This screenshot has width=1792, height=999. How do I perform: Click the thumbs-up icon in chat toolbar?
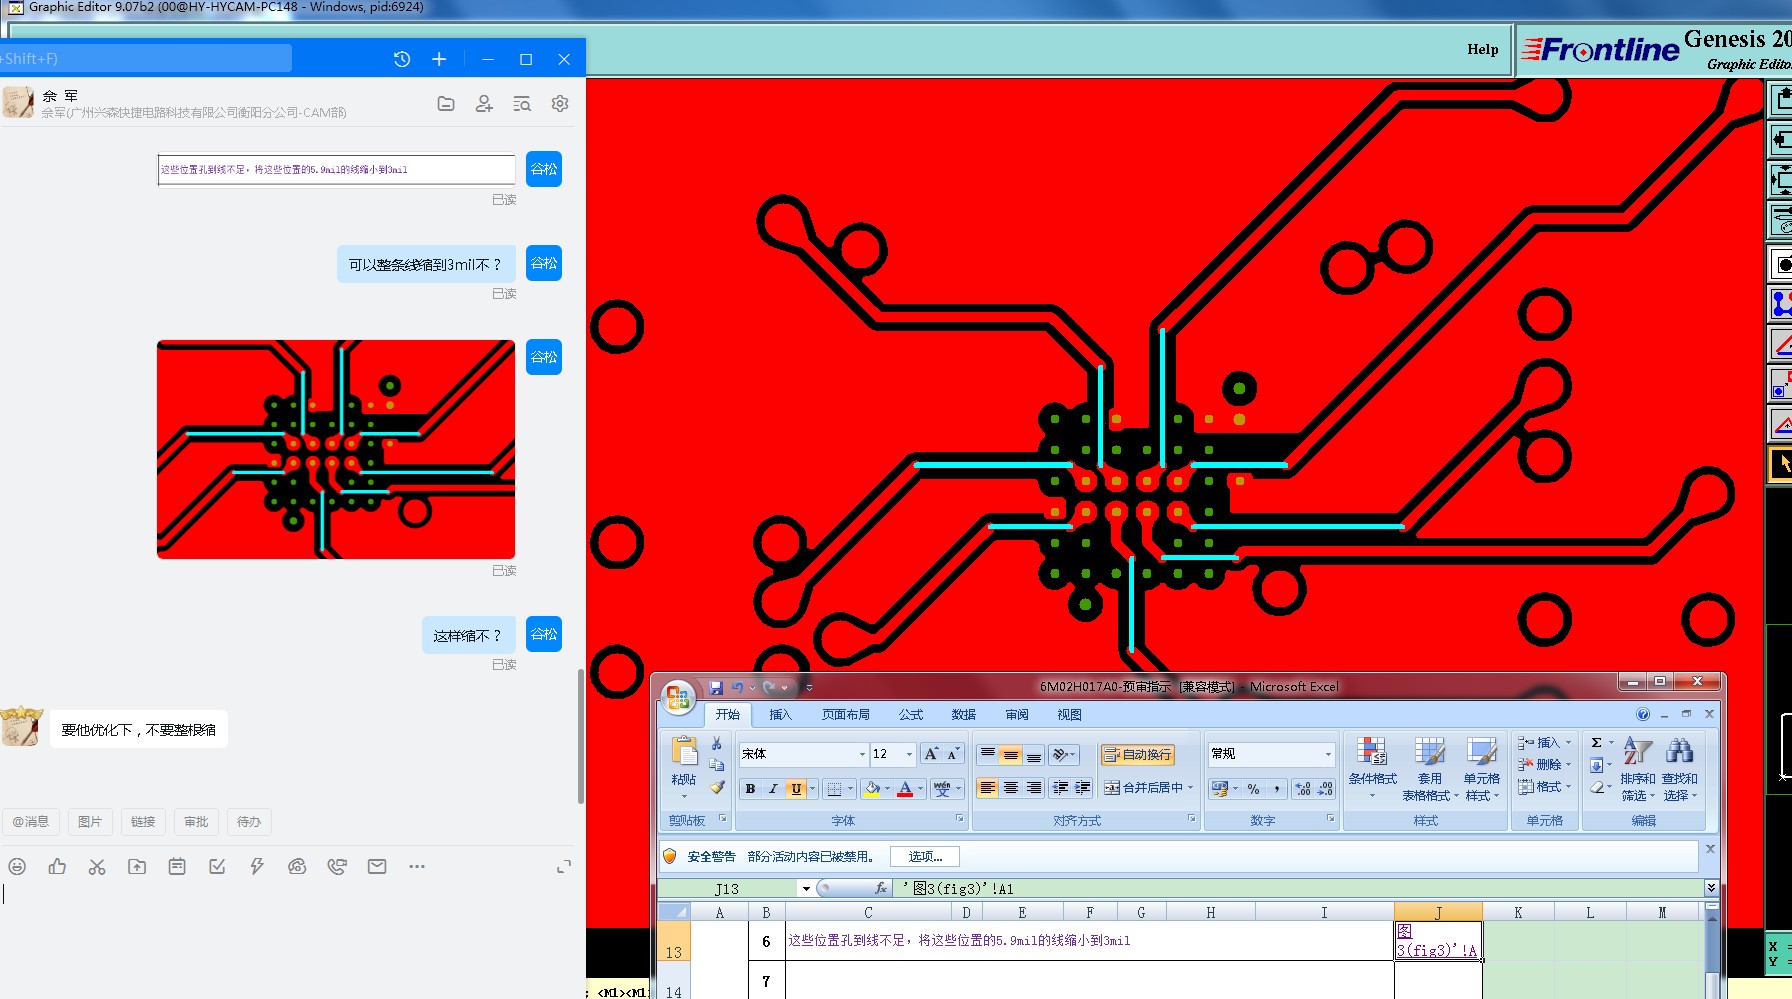(x=57, y=867)
